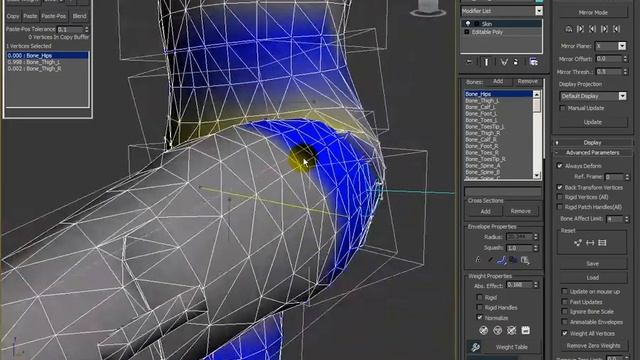This screenshot has height=360, width=640.
Task: Click Remove Zero Weights button
Action: (x=593, y=345)
